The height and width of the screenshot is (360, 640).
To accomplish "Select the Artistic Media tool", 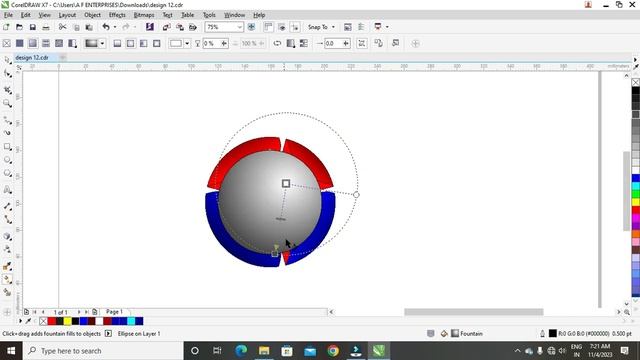I will tap(7, 133).
